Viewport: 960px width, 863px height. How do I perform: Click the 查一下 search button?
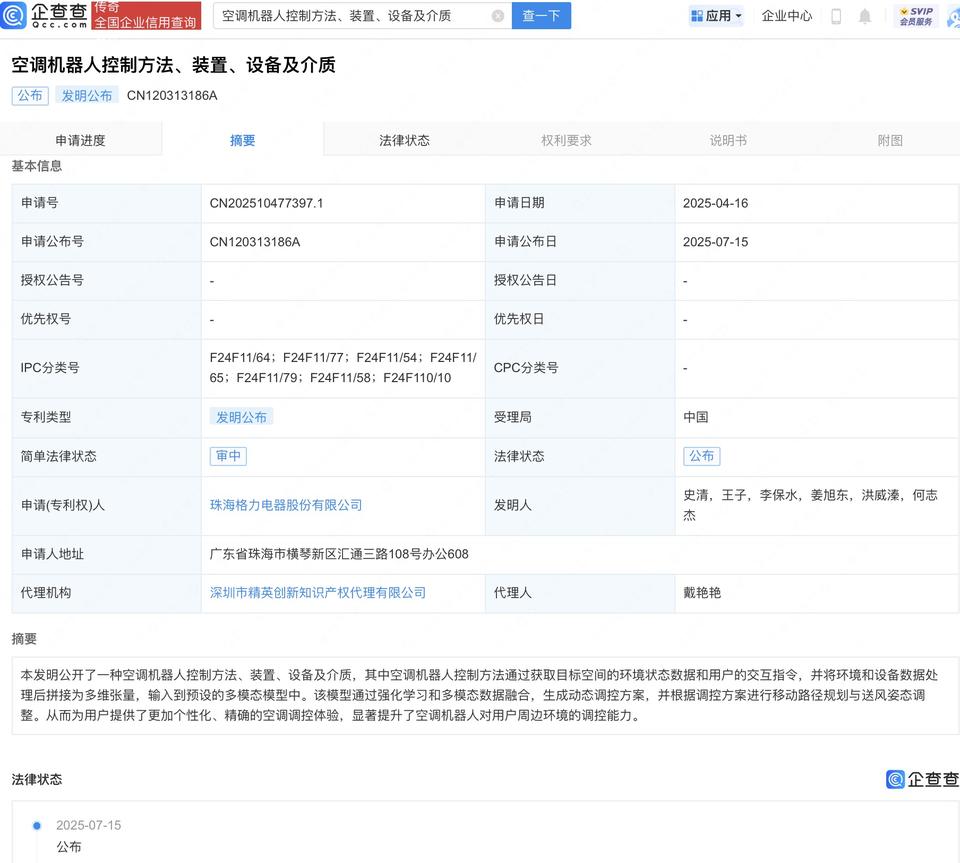click(x=541, y=16)
